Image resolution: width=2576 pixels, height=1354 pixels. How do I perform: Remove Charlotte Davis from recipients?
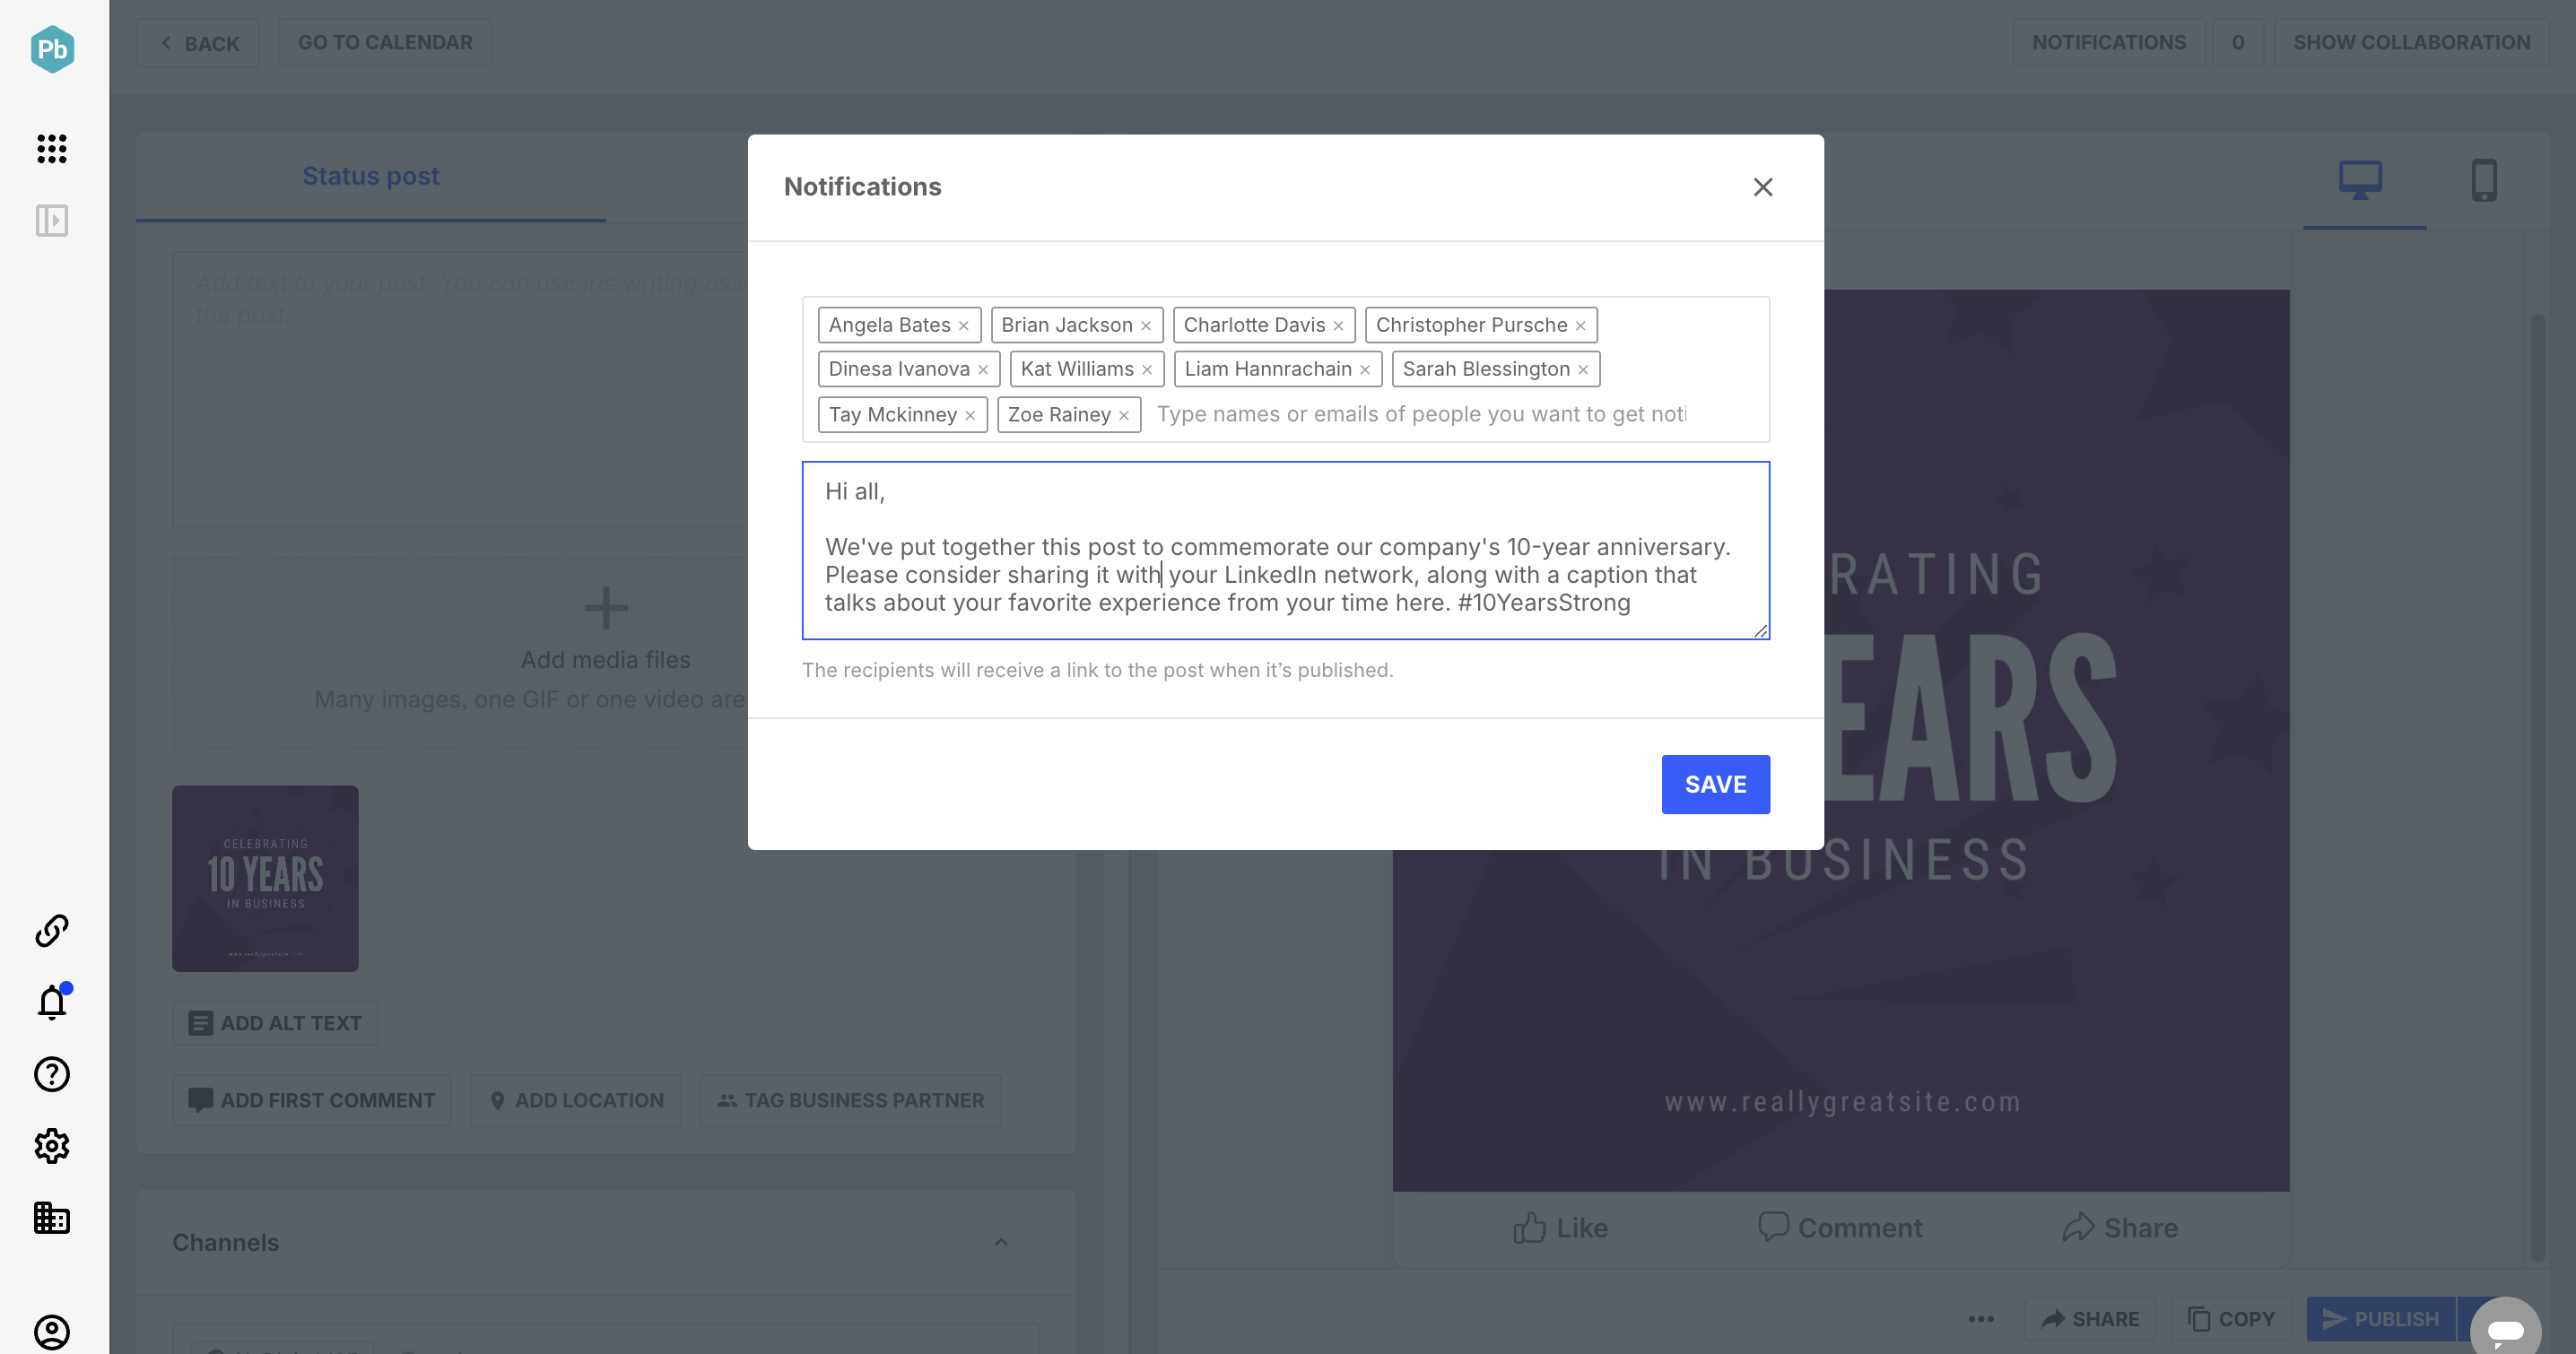pos(1338,326)
